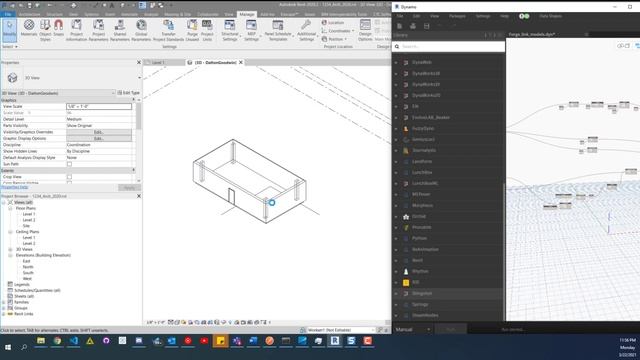This screenshot has height=360, width=640.
Task: Expand the Families node in Project Browser
Action: (x=4, y=302)
